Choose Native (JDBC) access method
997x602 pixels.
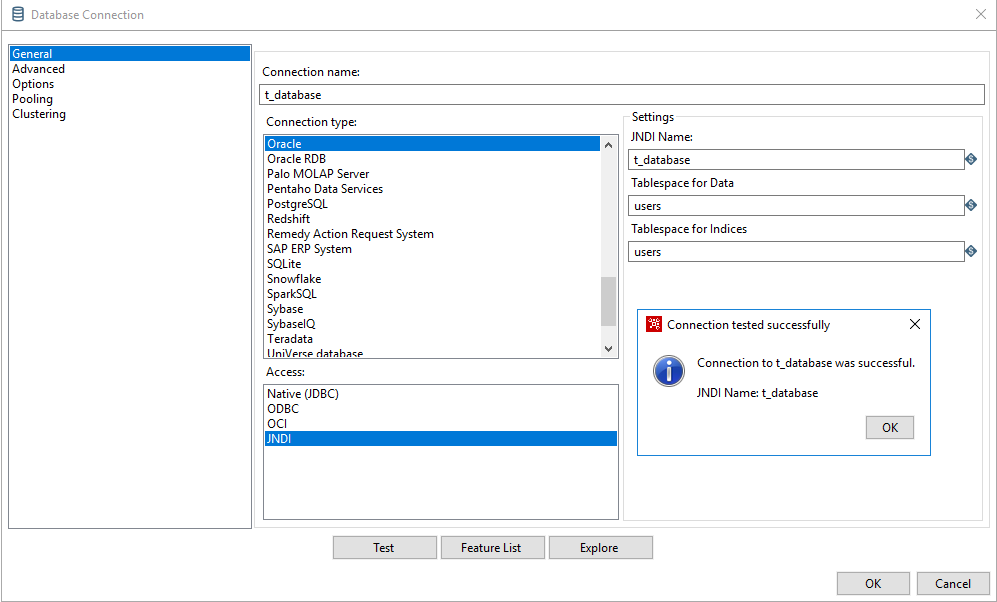click(x=303, y=394)
